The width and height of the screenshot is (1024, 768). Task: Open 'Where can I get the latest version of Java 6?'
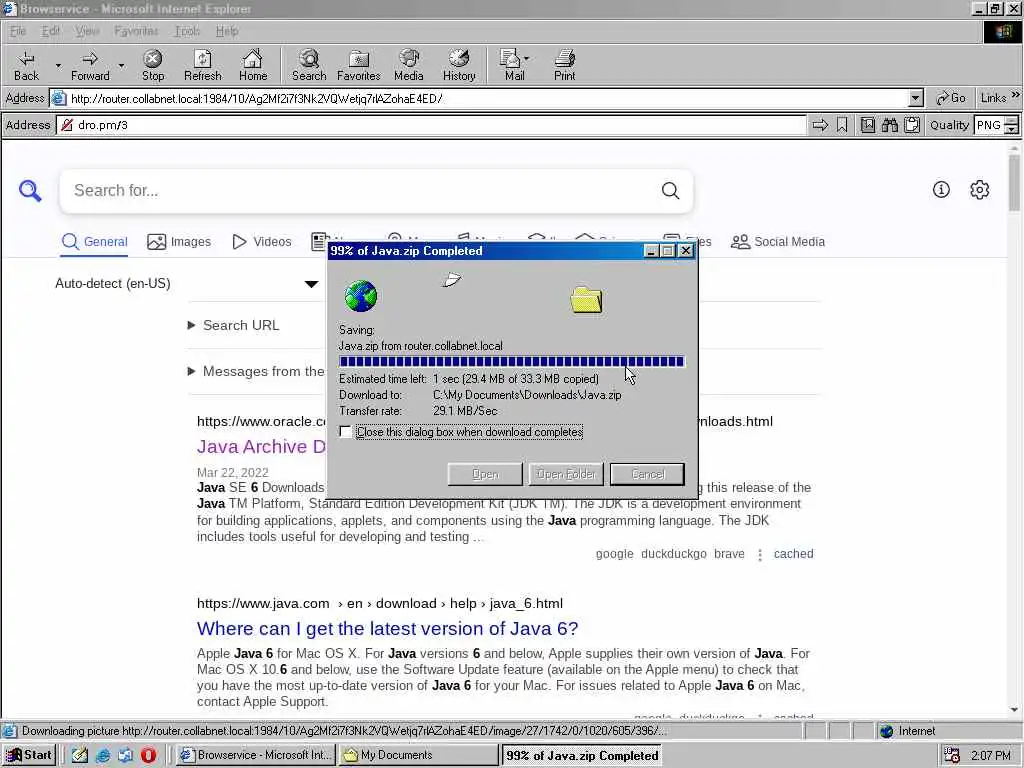(387, 628)
